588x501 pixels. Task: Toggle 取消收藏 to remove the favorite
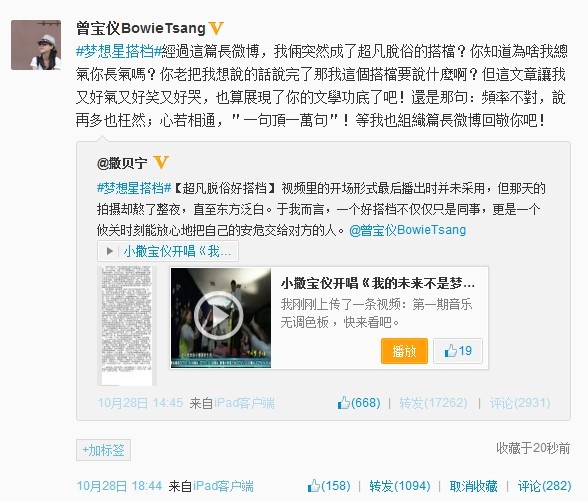pos(473,486)
